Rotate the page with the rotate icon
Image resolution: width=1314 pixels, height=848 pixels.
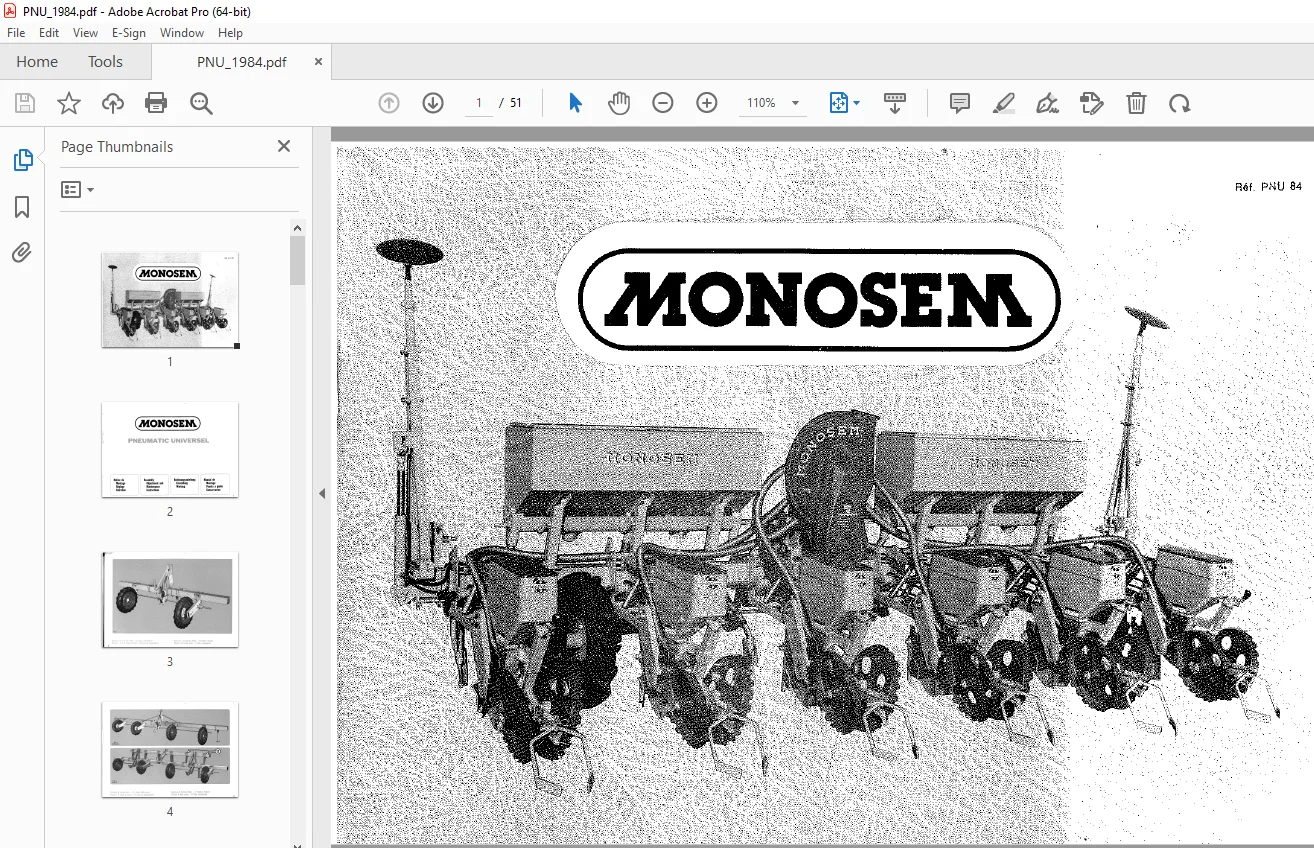point(1180,103)
